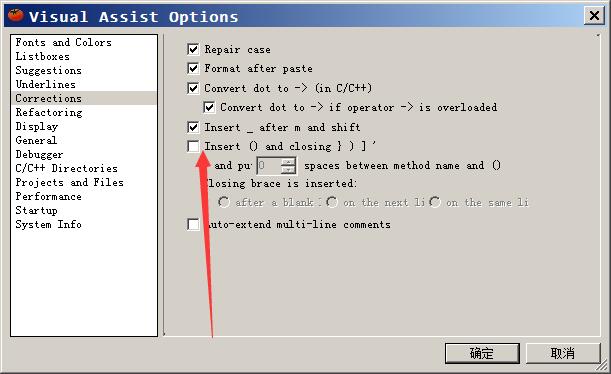
Task: Click the Visual Assist tomato icon
Action: coord(16,16)
